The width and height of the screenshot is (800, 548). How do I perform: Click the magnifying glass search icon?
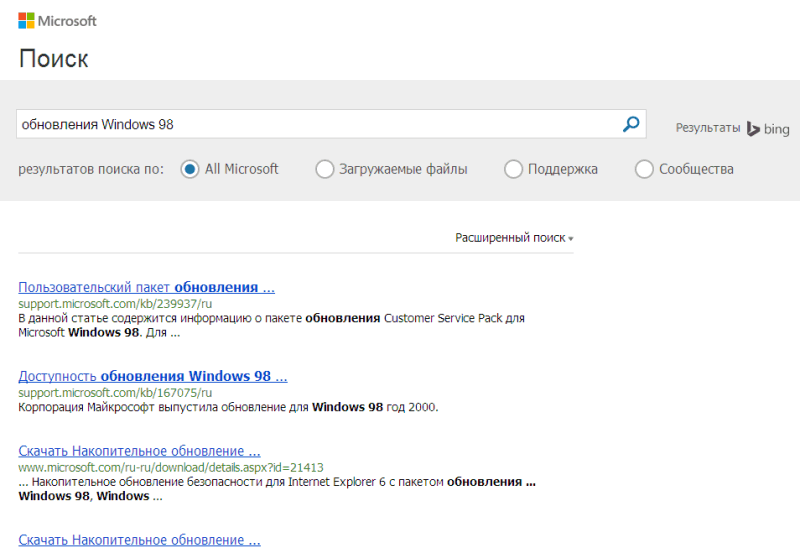click(631, 124)
